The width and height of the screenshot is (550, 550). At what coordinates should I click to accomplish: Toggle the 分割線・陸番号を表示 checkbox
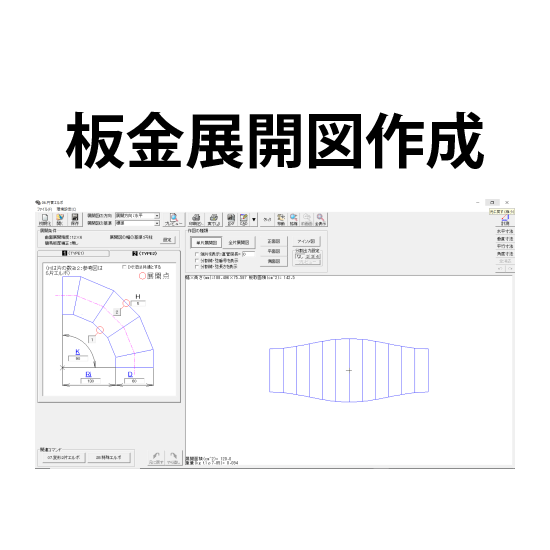[x=197, y=261]
